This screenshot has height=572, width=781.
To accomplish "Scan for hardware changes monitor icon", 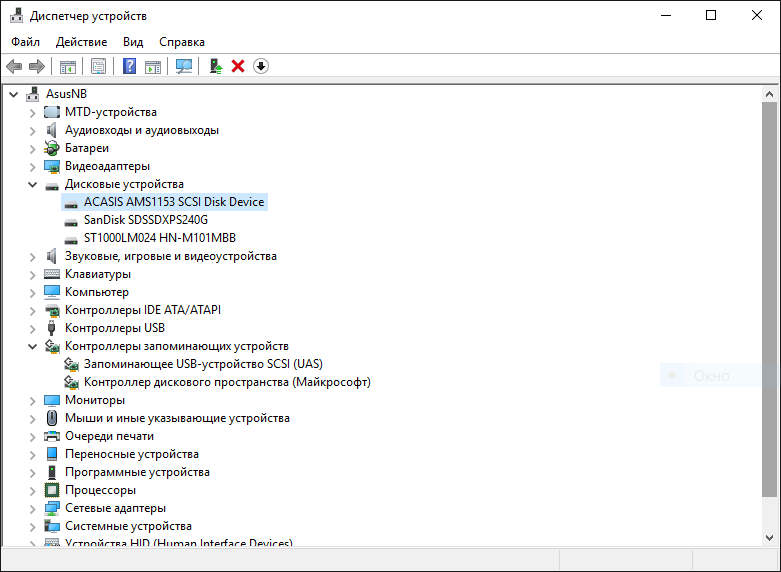I will tap(184, 66).
